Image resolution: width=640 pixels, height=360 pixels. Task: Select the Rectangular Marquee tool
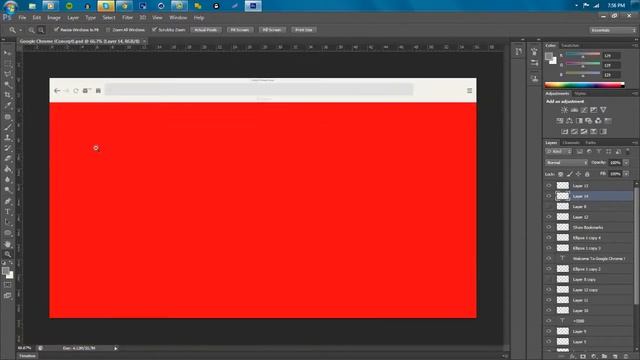tap(8, 64)
